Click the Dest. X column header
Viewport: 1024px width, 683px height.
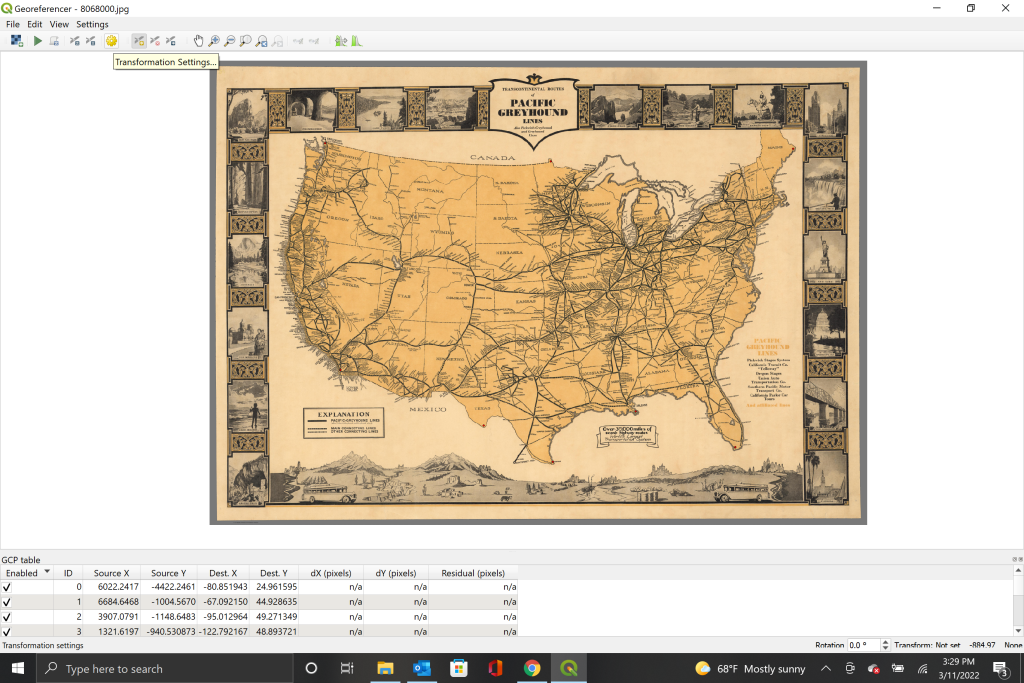222,573
